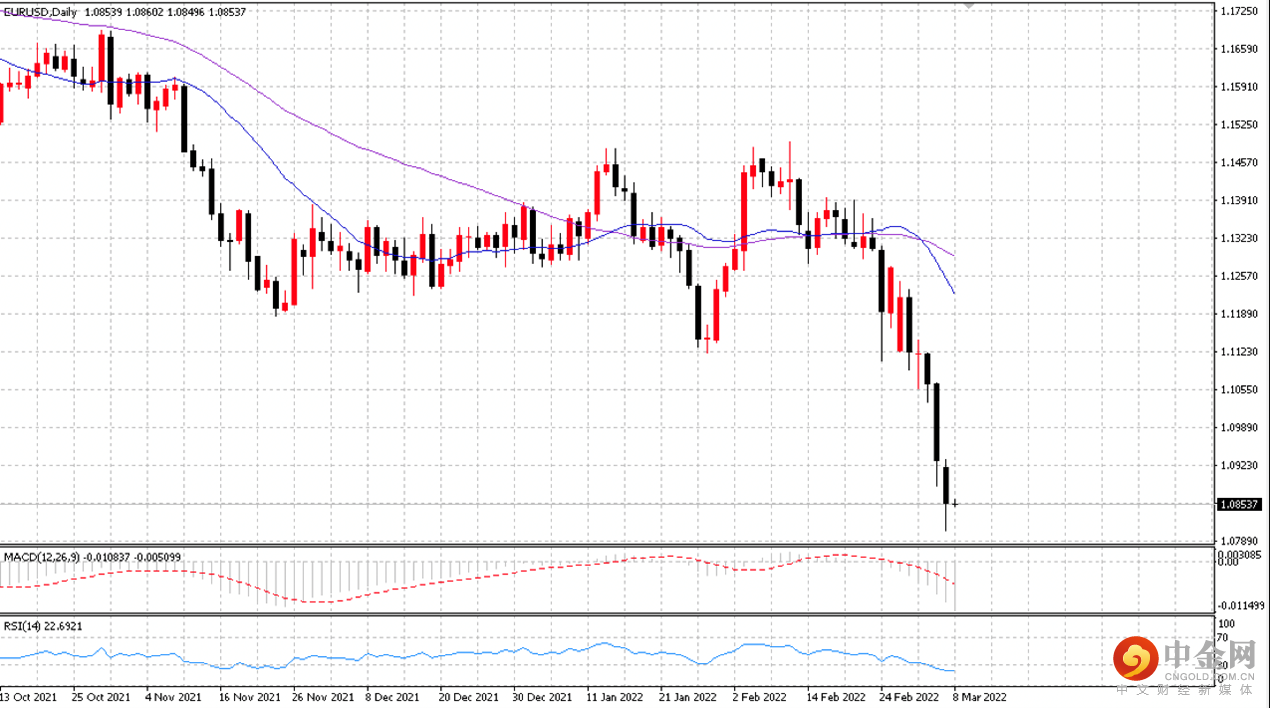1270x708 pixels.
Task: Click the current price tag 1.08537
Action: (x=1239, y=504)
